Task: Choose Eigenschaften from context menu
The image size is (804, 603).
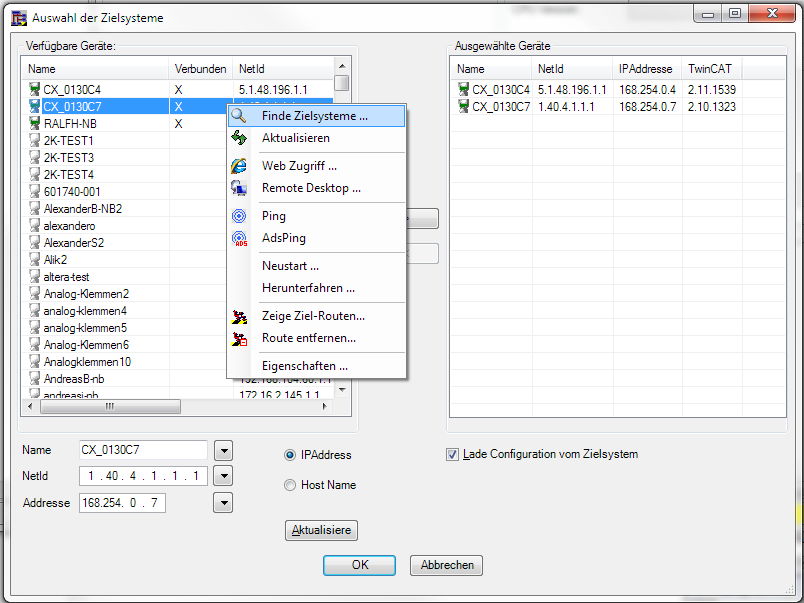Action: coord(316,366)
